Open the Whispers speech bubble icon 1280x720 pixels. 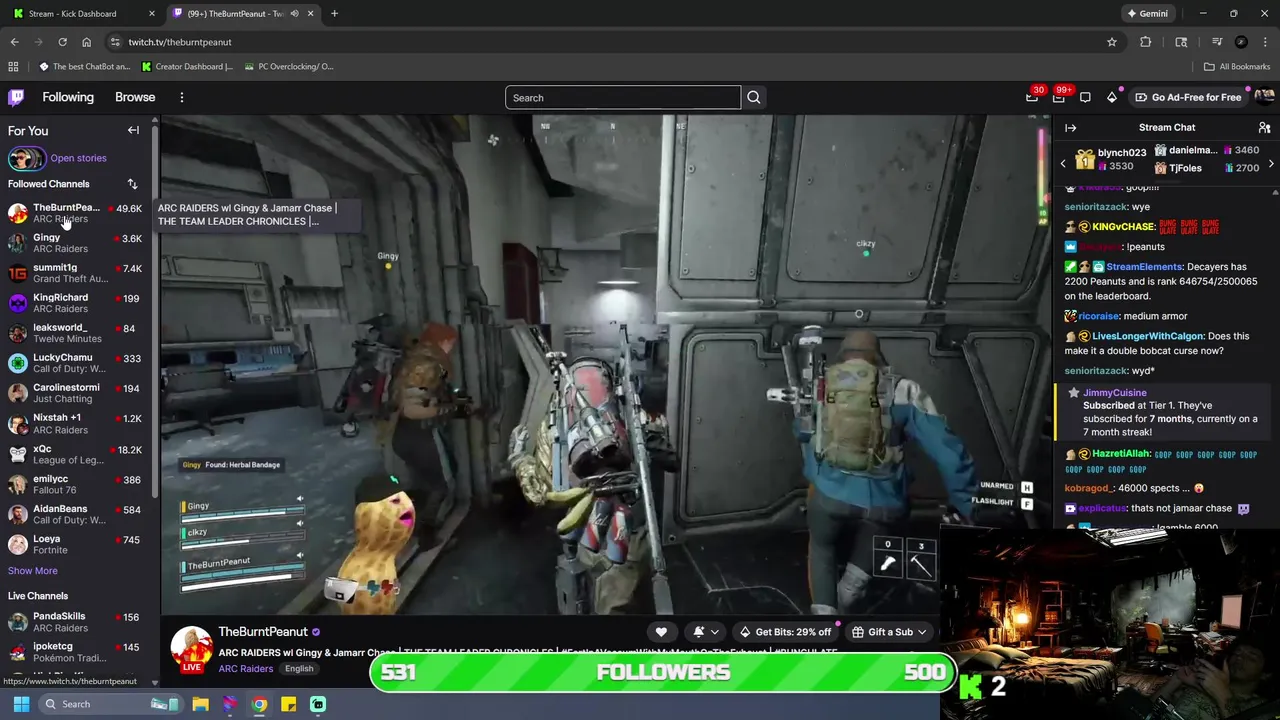1085,97
